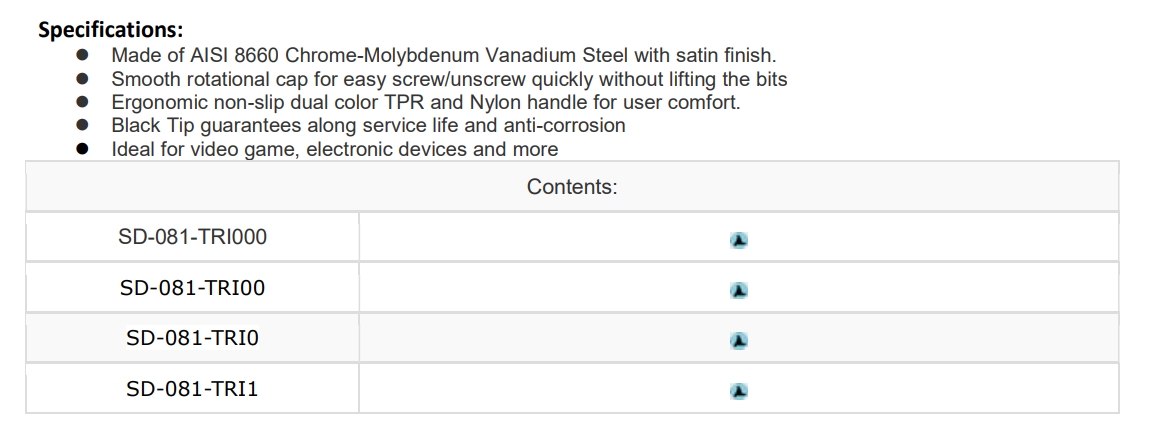Select the ergonomic TPR handle specification line
This screenshot has height=426, width=1149.
pyautogui.click(x=425, y=102)
